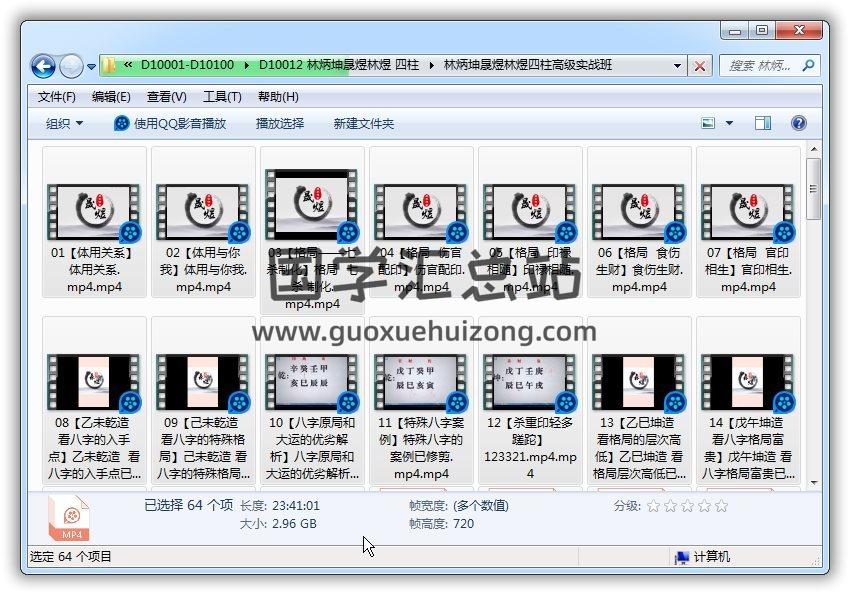Click filename text 06【格局 食伤生财】
This screenshot has height=595, width=850.
point(639,270)
